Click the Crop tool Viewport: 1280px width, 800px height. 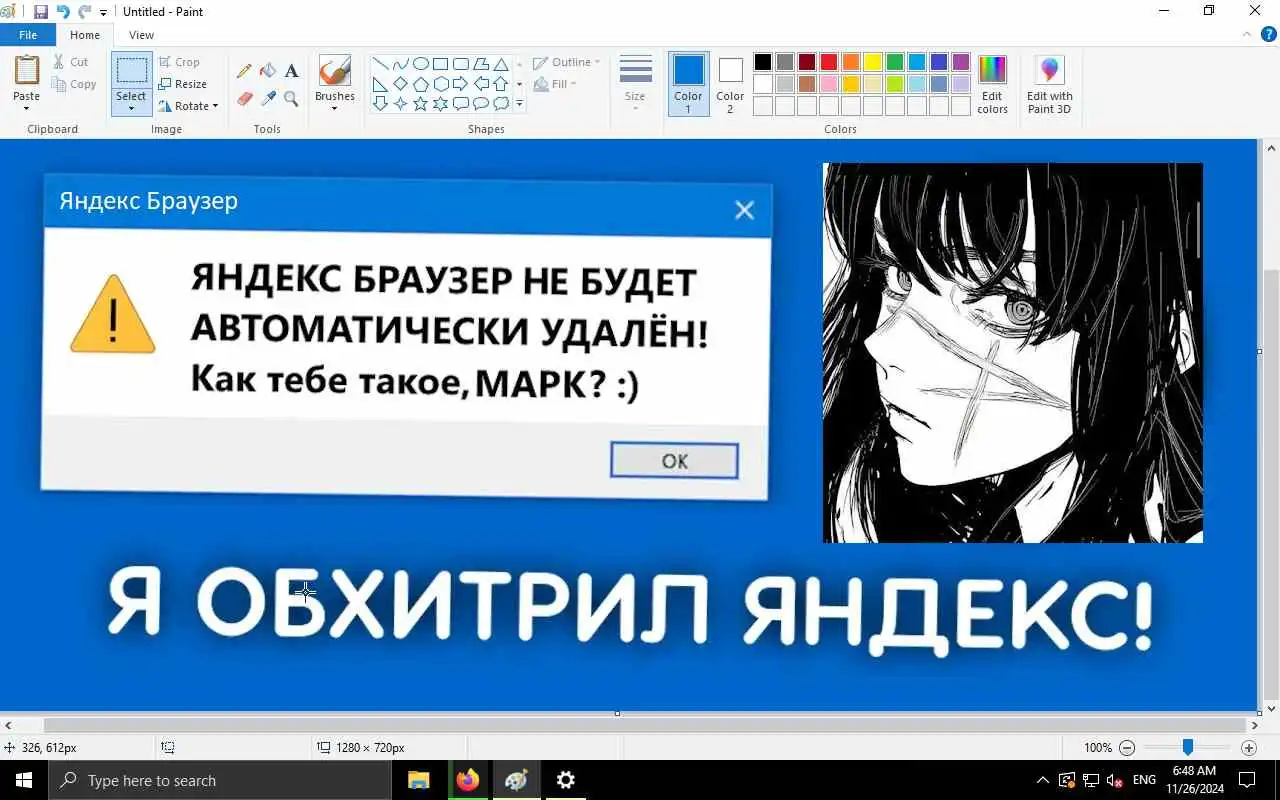tap(179, 62)
